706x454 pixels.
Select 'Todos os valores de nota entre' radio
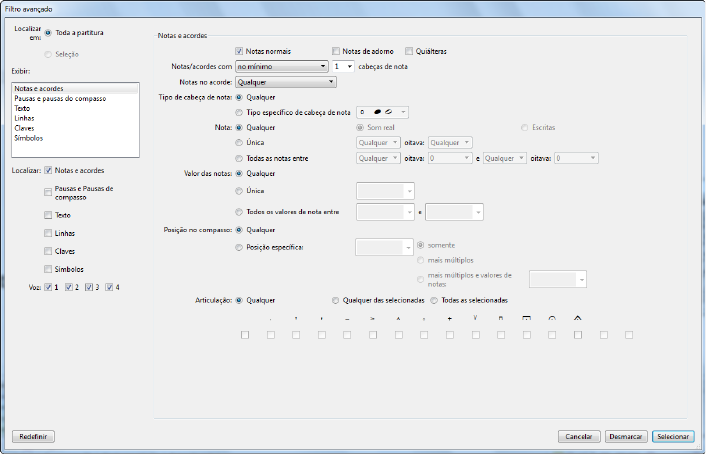click(239, 212)
